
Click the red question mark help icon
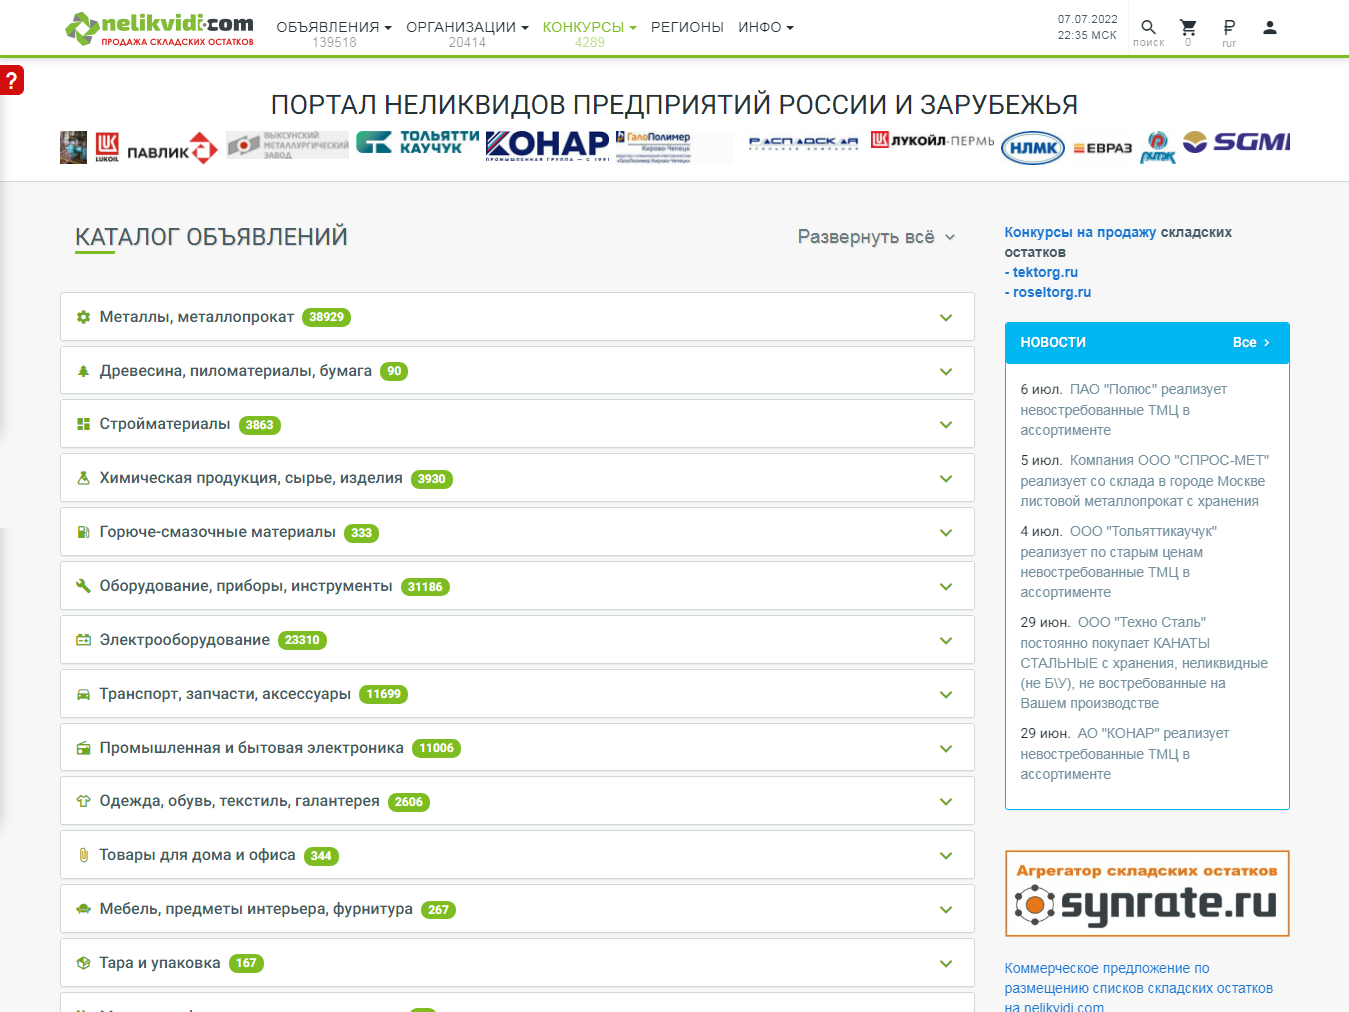coord(11,80)
